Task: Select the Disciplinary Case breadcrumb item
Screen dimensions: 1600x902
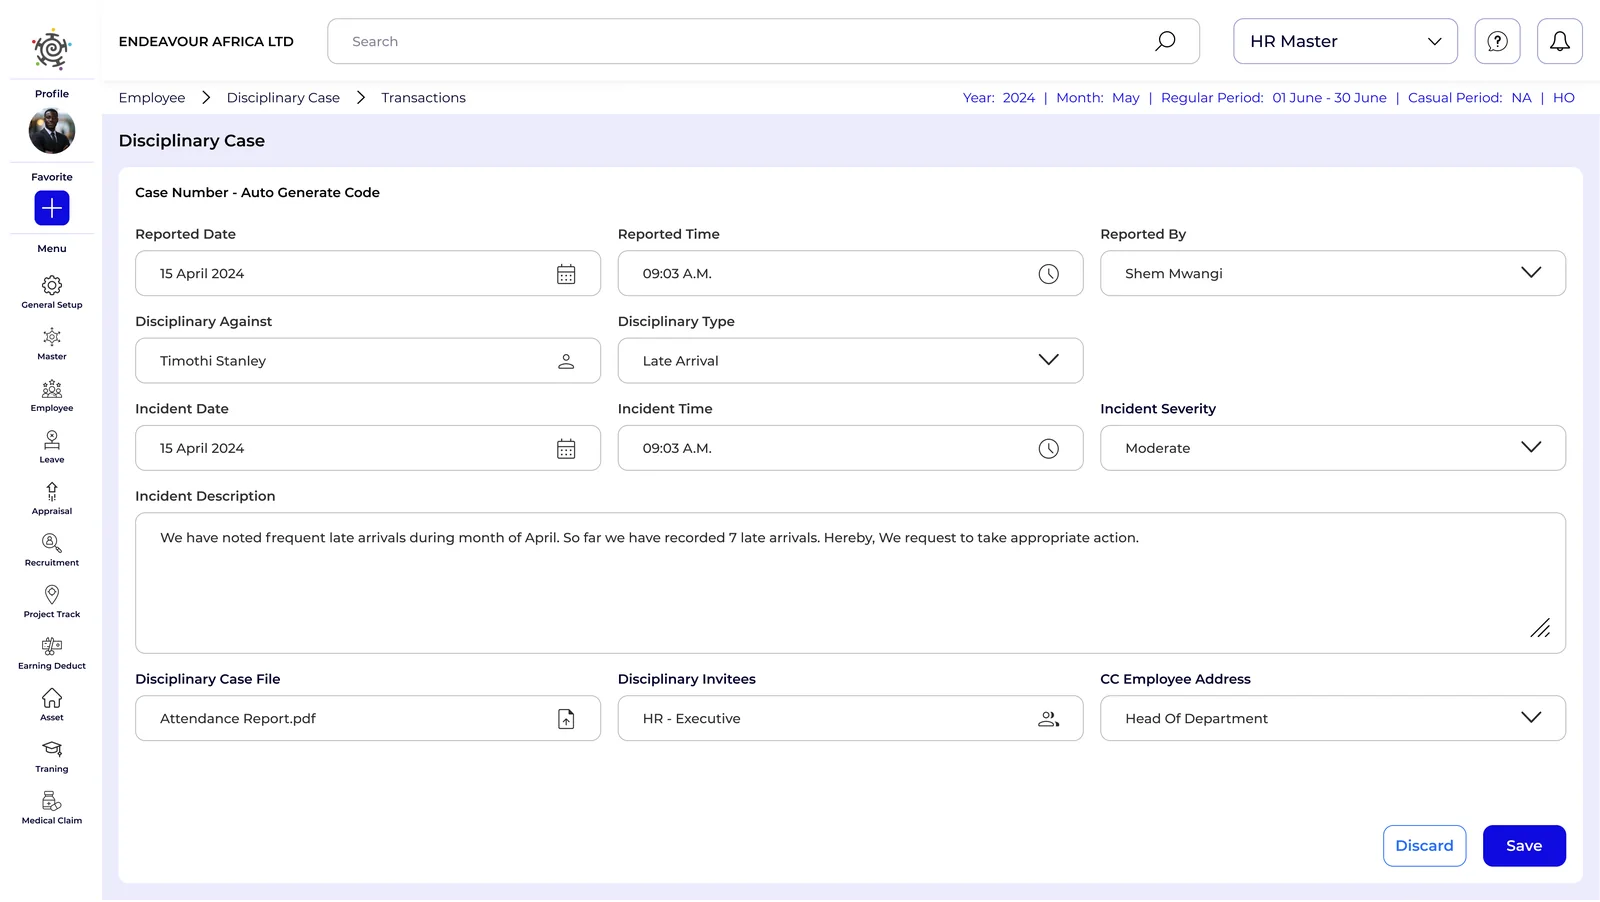Action: pos(283,98)
